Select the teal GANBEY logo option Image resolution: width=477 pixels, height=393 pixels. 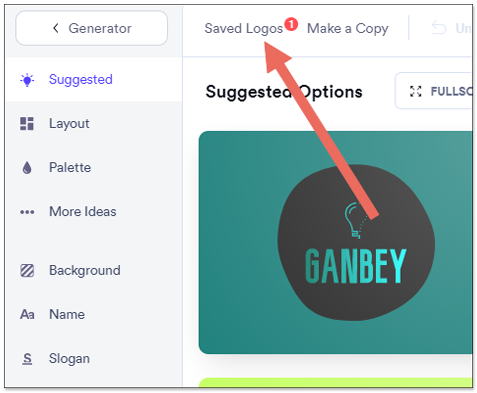335,242
